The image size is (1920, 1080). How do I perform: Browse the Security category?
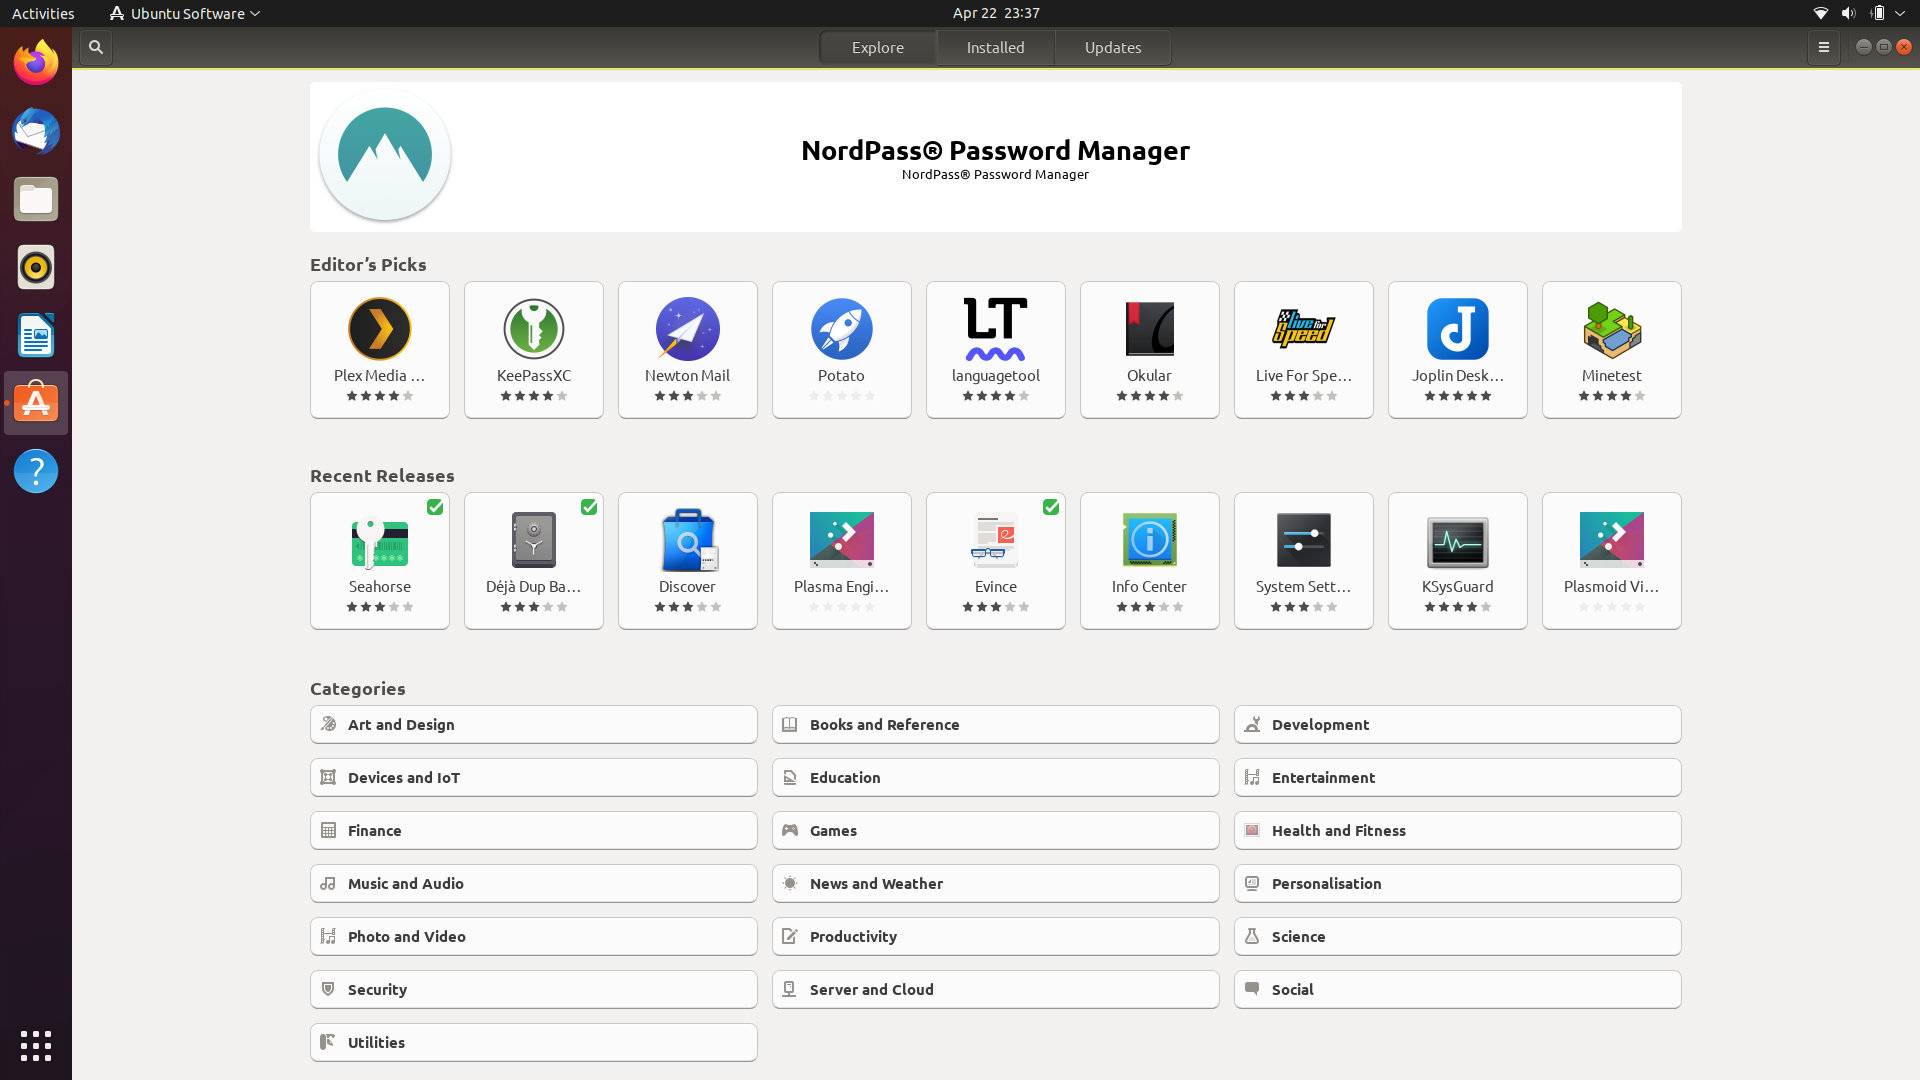point(534,989)
